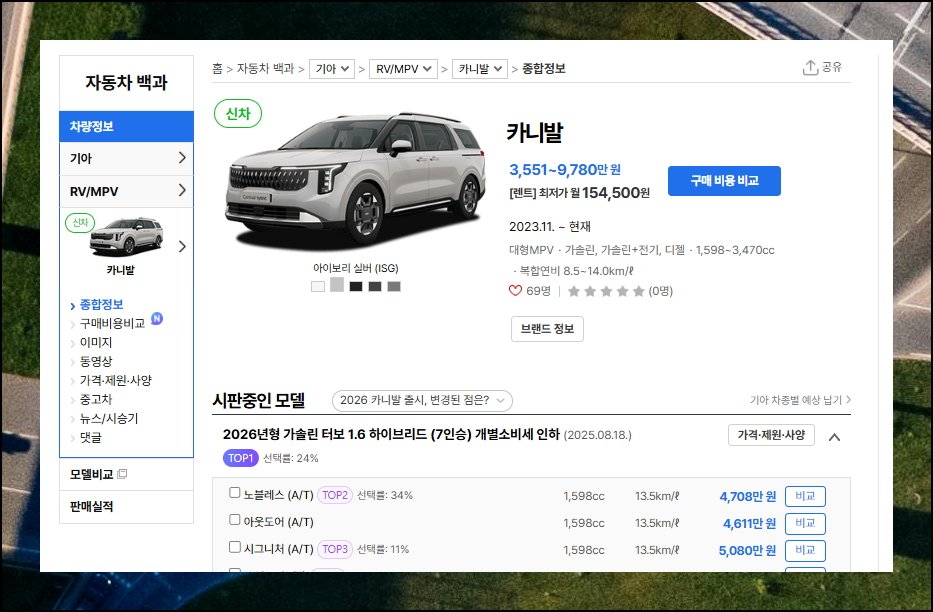The height and width of the screenshot is (612, 933).
Task: Click the 4,611만 원 price link
Action: pos(749,523)
